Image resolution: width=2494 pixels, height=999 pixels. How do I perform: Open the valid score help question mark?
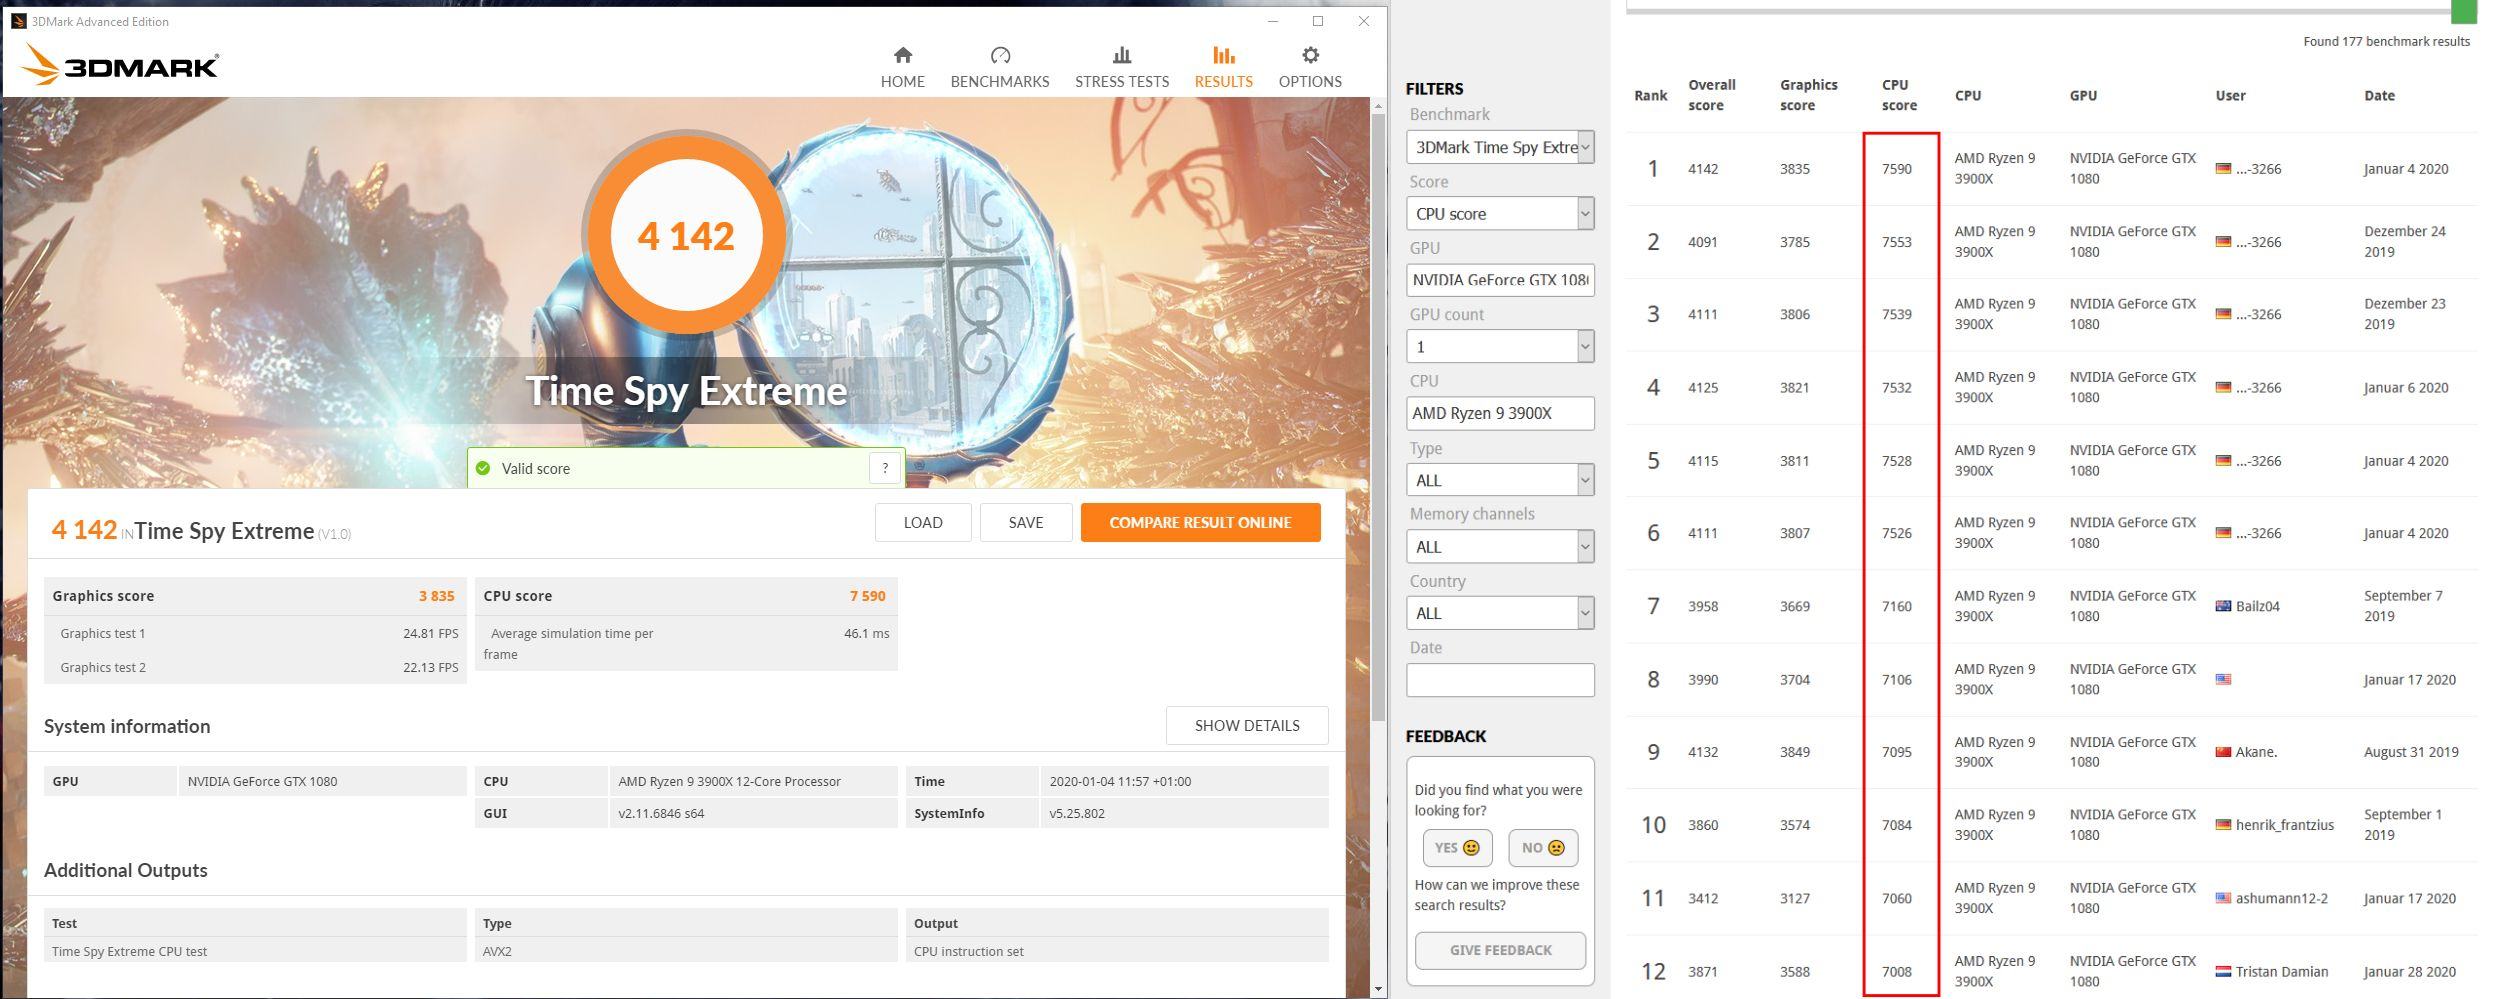point(884,468)
